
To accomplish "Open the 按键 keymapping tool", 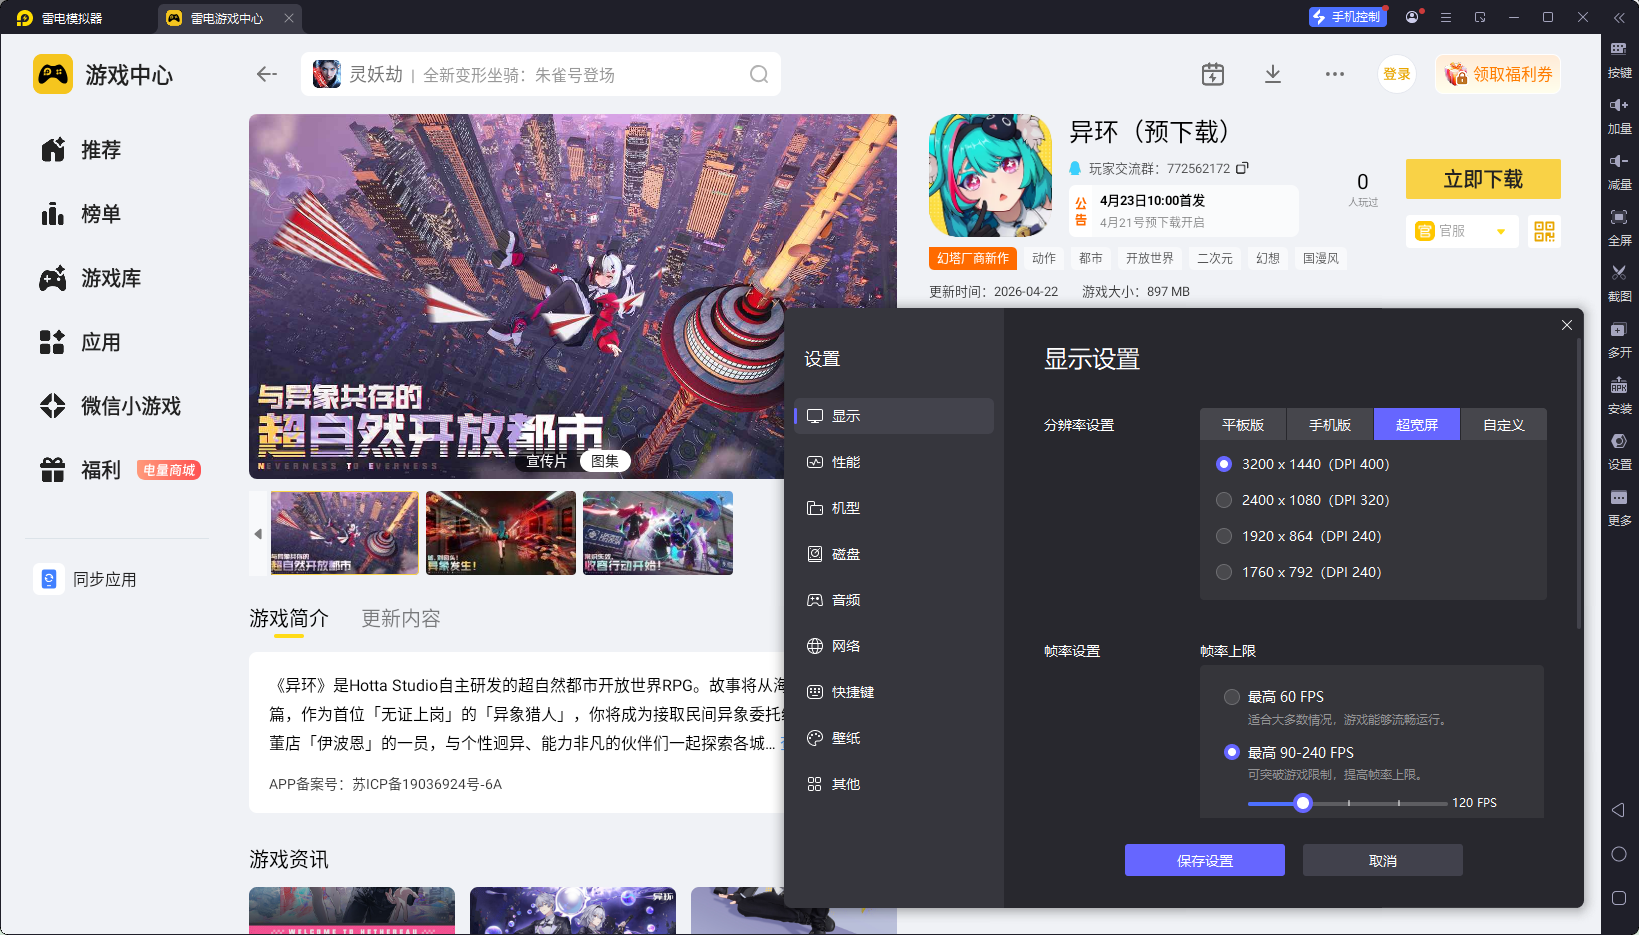I will [1619, 59].
